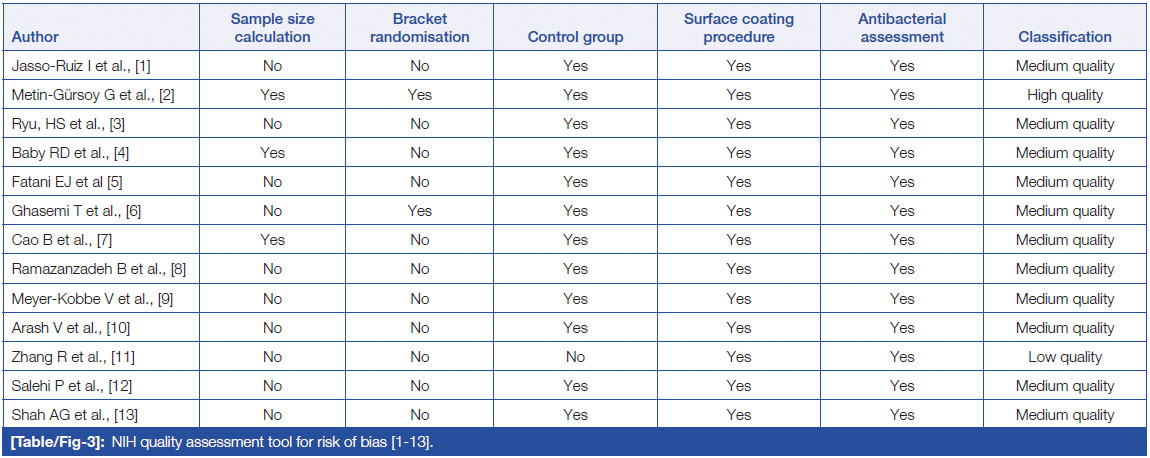This screenshot has width=1150, height=458.
Task: Click the Low quality classification cell
Action: coord(1064,357)
